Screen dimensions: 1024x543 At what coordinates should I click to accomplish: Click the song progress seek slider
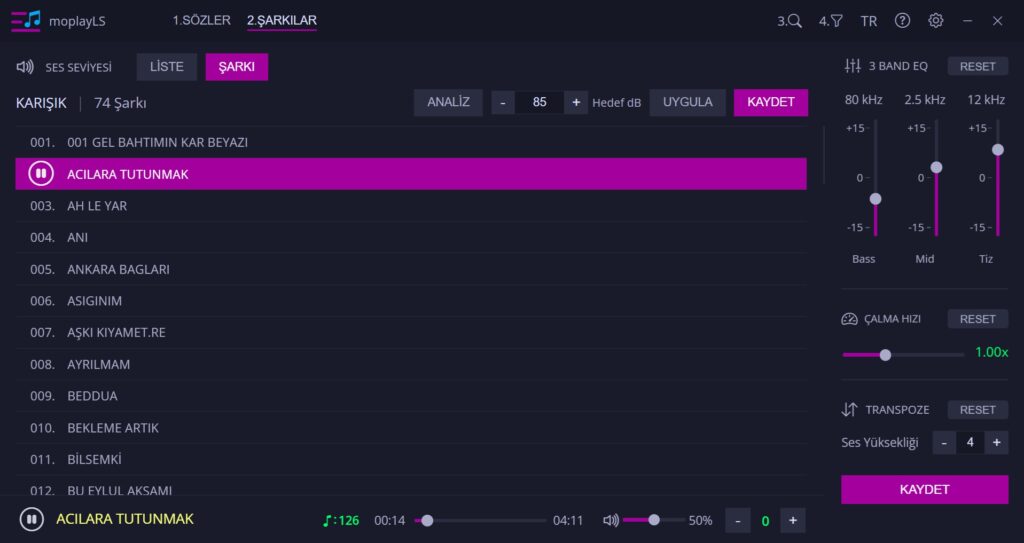(481, 521)
